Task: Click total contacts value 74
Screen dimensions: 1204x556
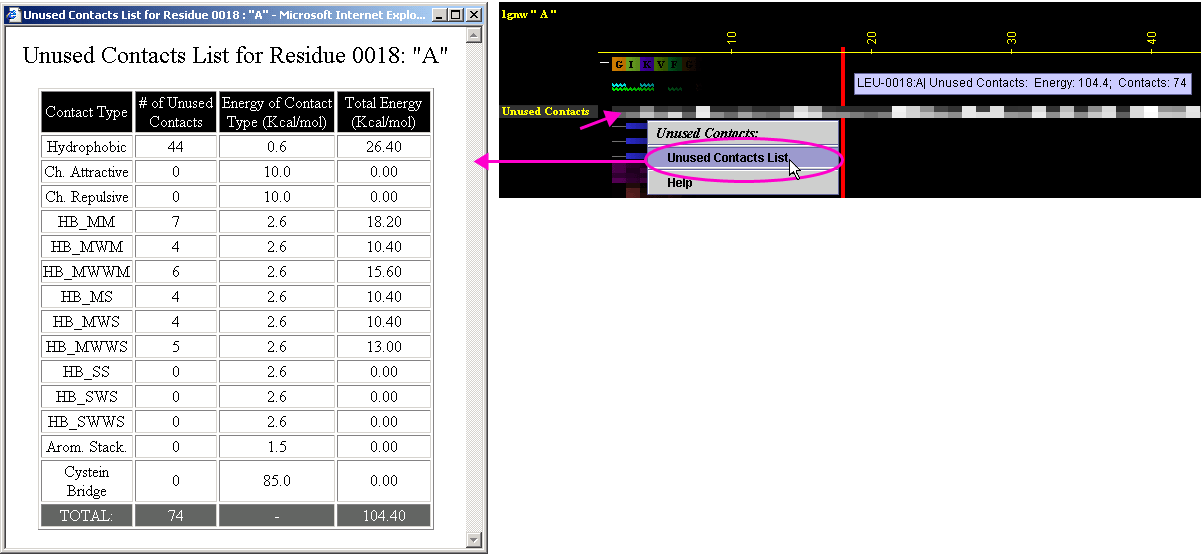Action: point(175,516)
